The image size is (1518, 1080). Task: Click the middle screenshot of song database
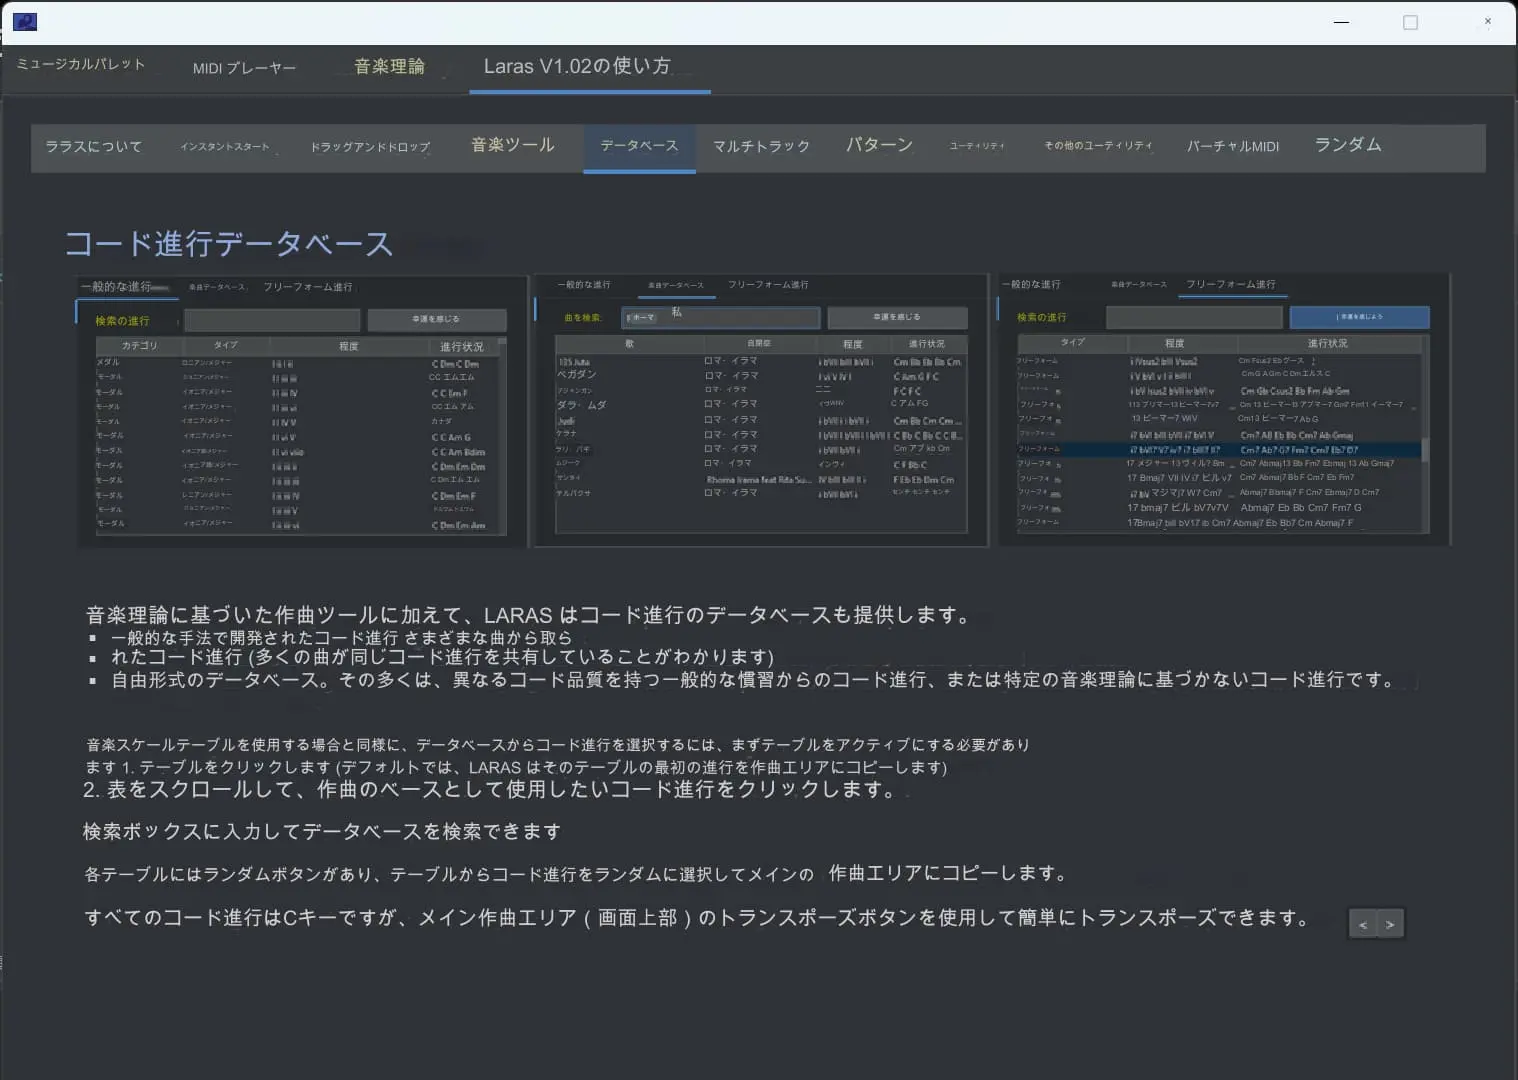pyautogui.click(x=761, y=410)
